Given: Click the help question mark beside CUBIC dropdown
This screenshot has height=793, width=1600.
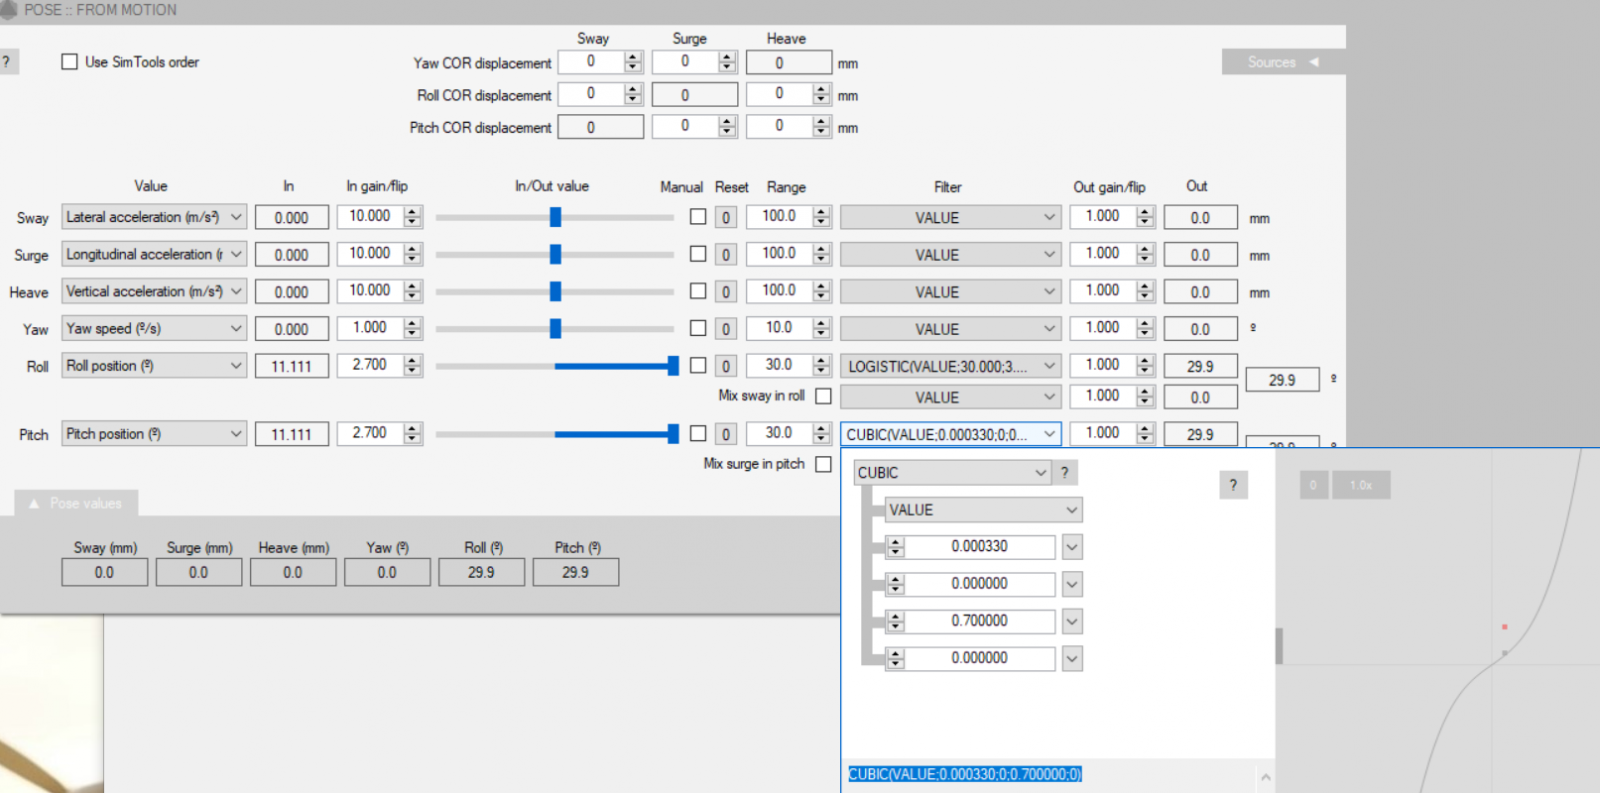Looking at the screenshot, I should 1065,473.
